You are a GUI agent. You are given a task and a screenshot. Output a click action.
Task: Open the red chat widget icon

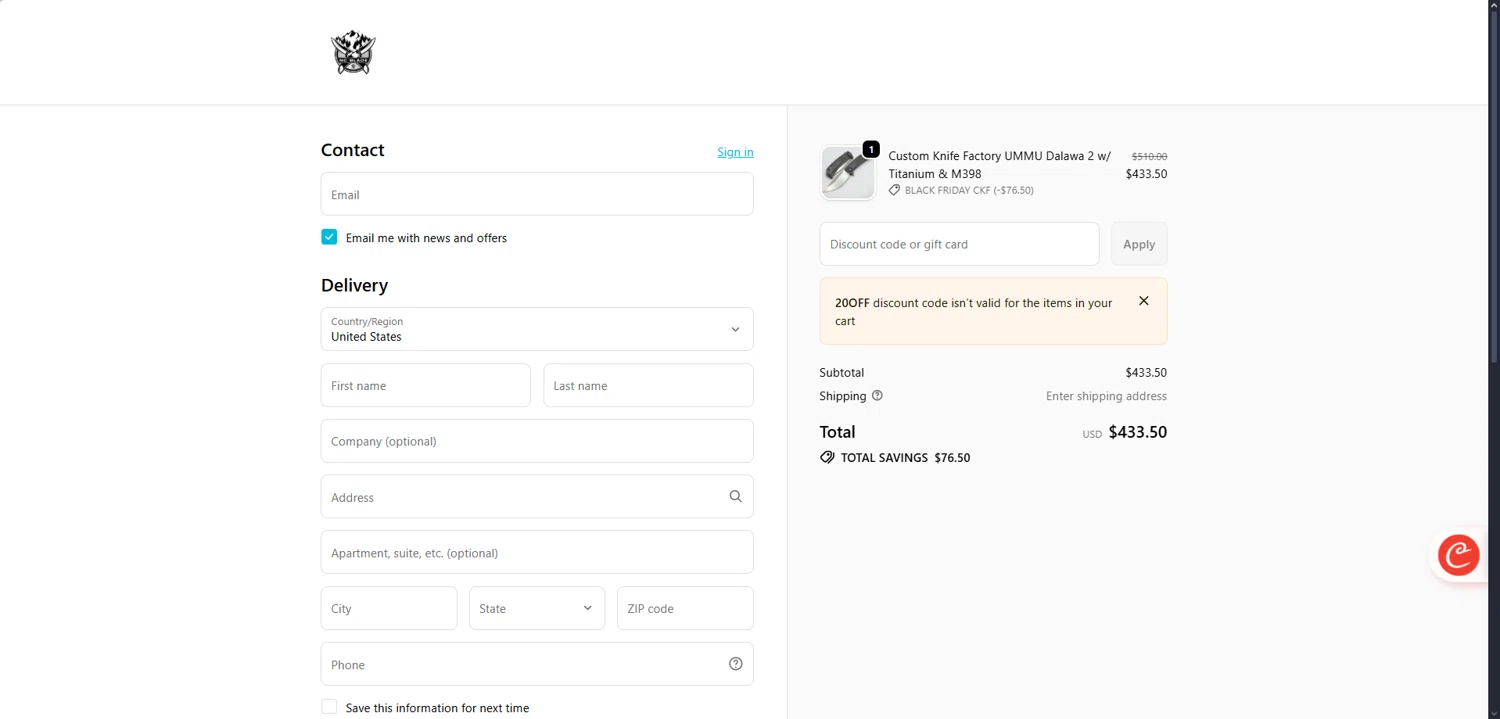pos(1458,554)
